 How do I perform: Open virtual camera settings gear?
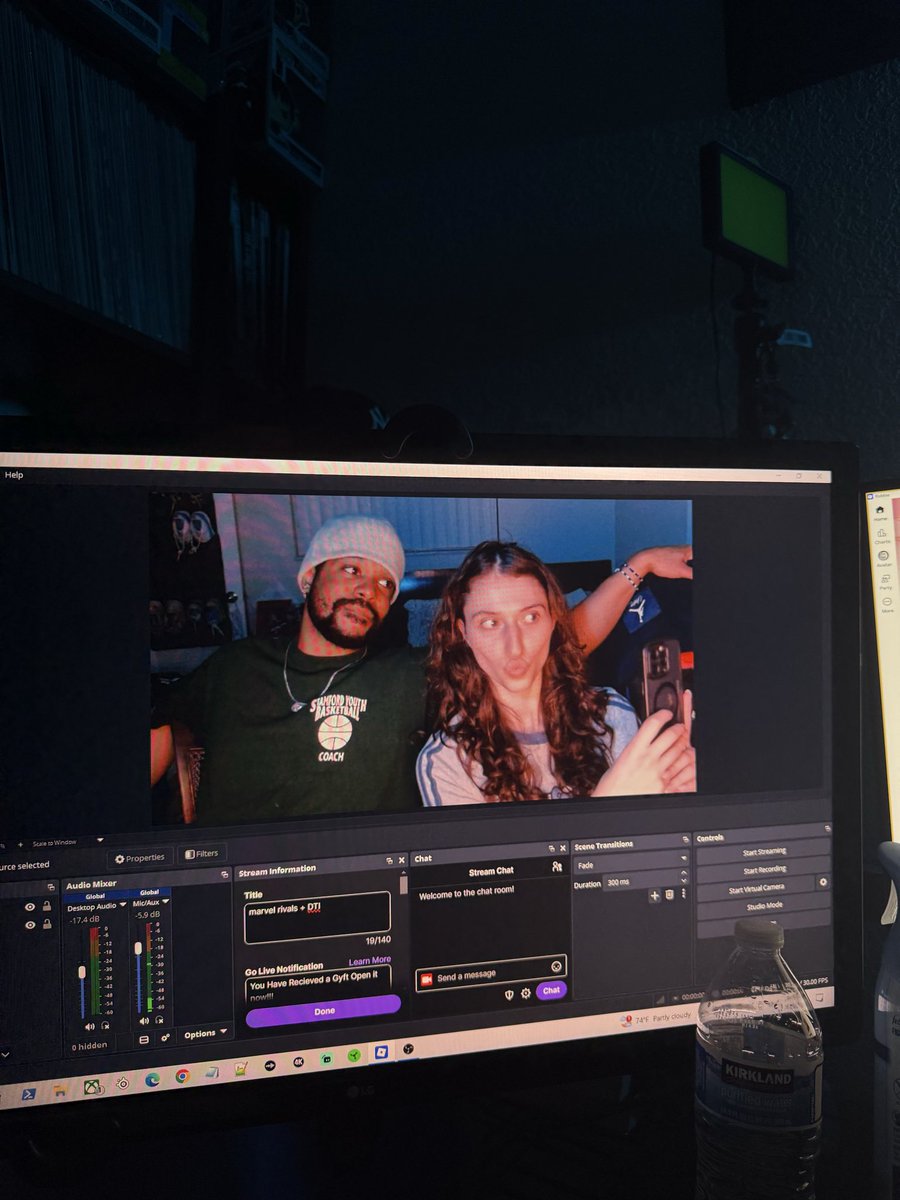[823, 881]
